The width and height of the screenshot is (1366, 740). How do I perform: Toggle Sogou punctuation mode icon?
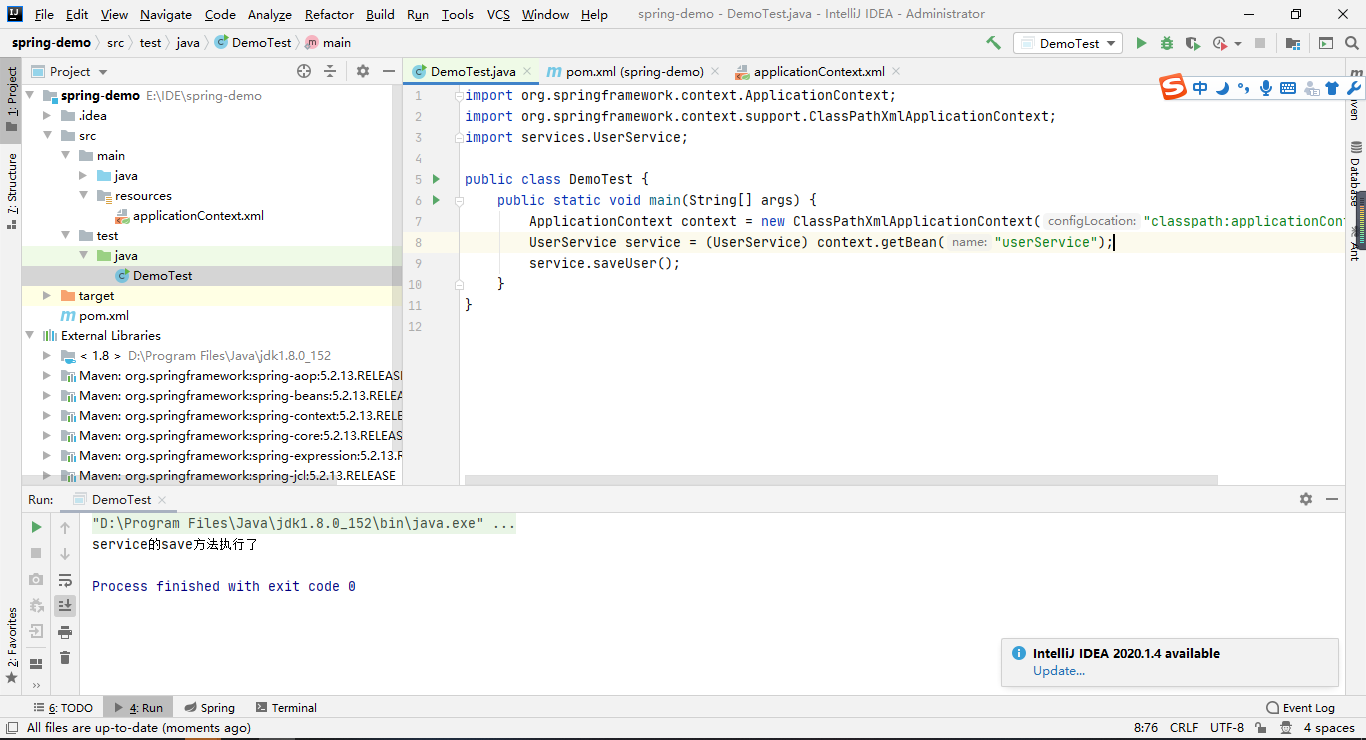[1243, 88]
